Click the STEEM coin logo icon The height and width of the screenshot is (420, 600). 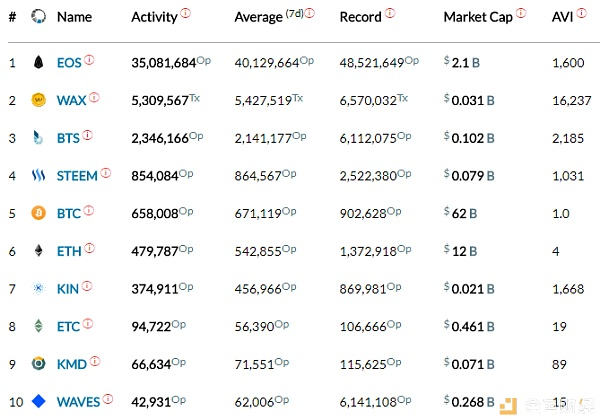tap(39, 176)
